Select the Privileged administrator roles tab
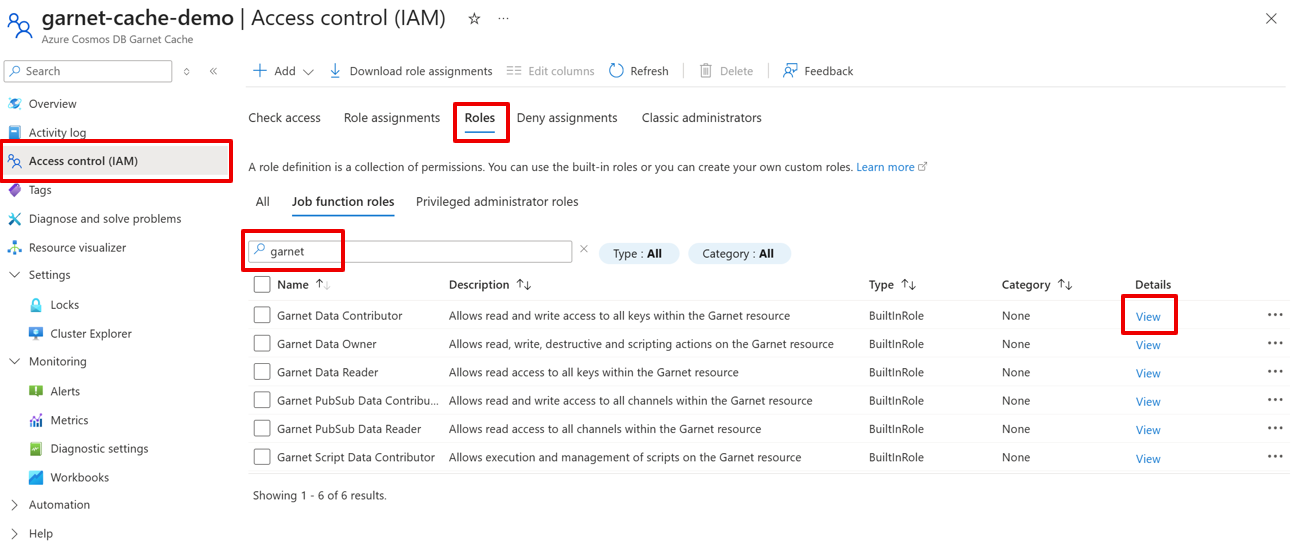The height and width of the screenshot is (550, 1294). [497, 202]
